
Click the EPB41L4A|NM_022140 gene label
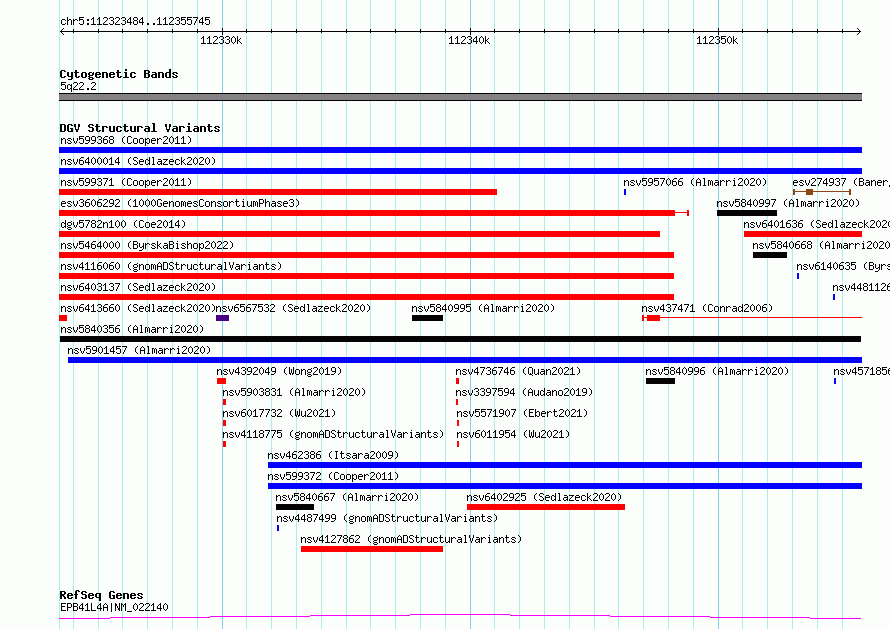(x=114, y=607)
